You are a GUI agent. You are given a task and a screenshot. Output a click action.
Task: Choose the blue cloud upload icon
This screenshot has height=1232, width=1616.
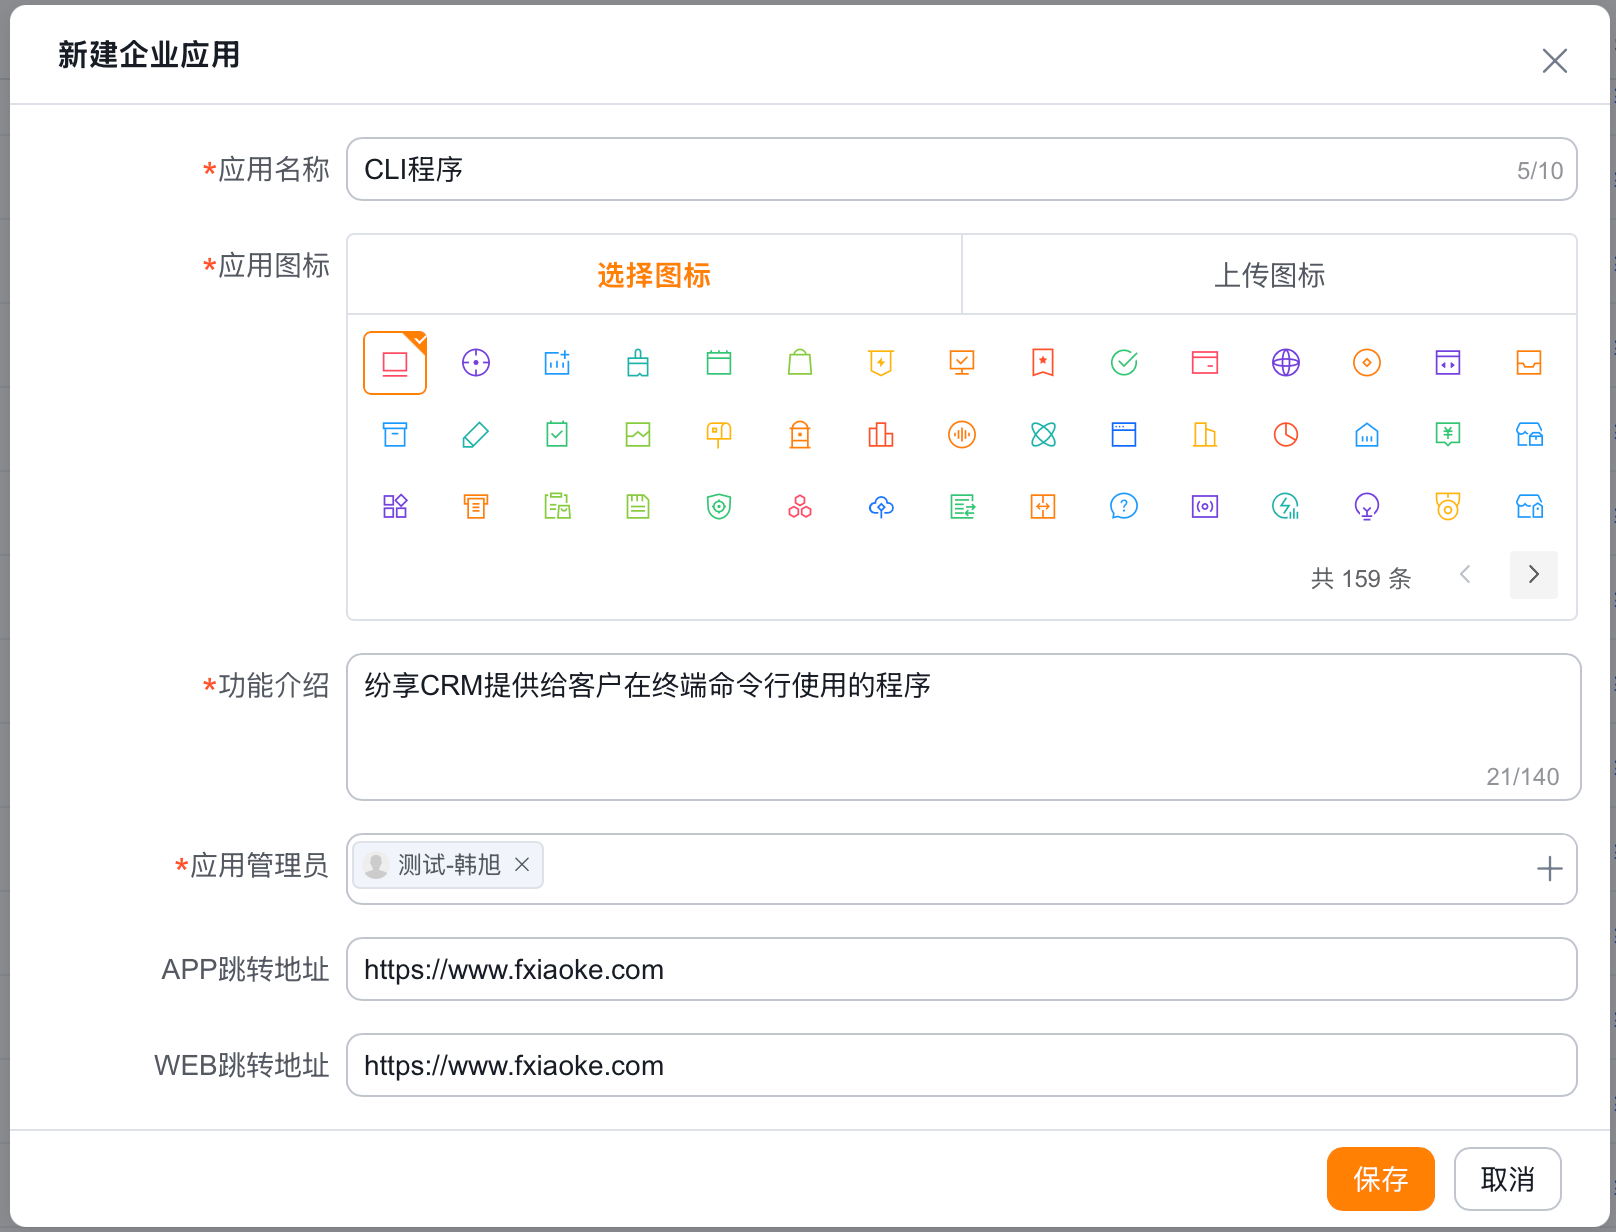(881, 506)
